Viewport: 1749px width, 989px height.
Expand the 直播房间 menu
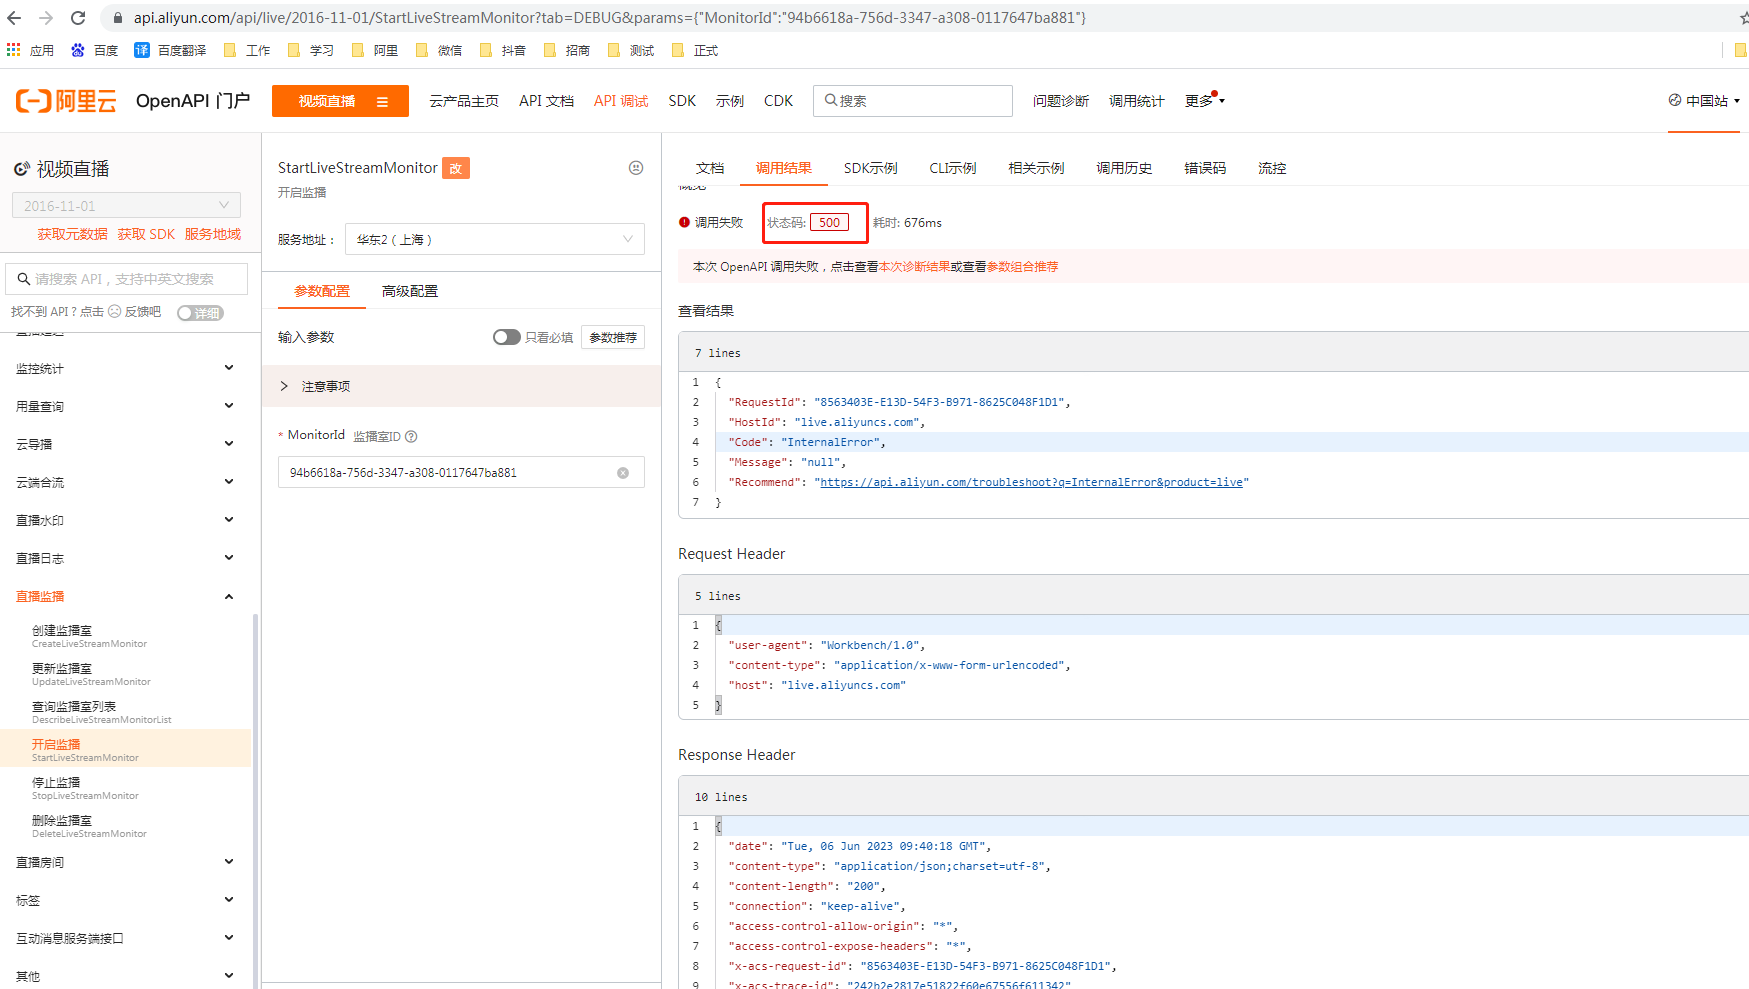[x=125, y=862]
